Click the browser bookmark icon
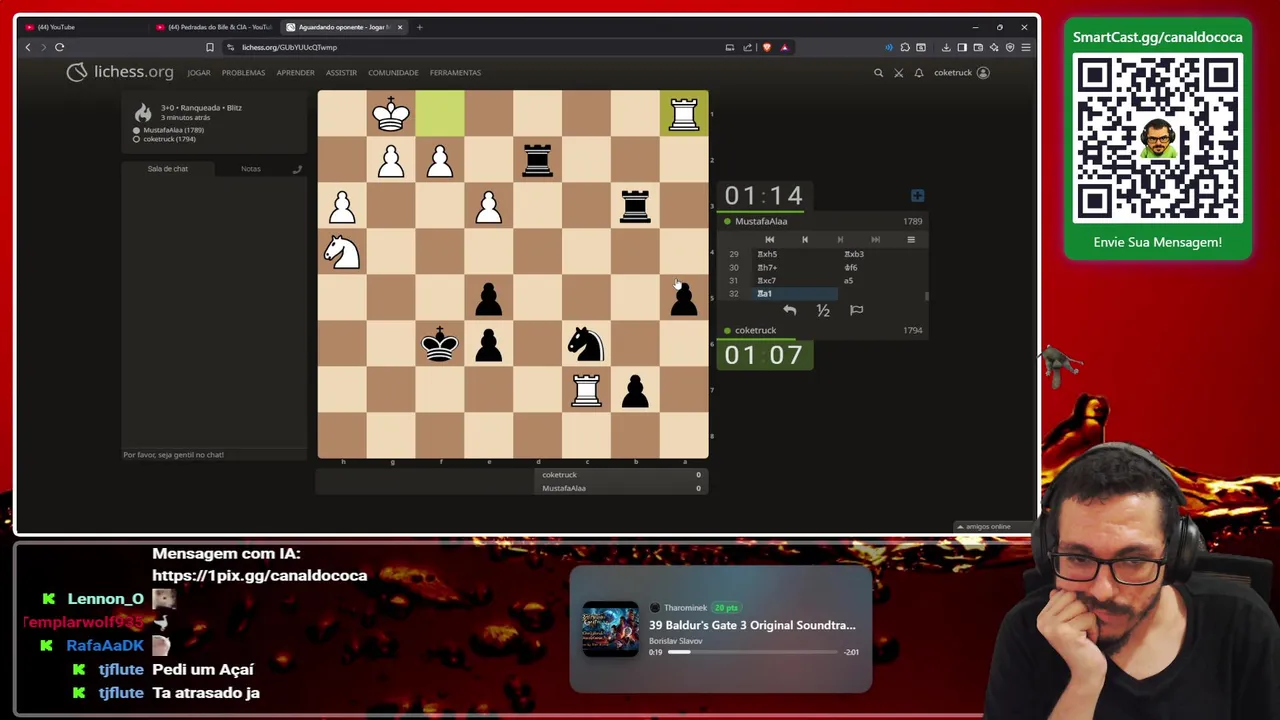 pos(209,47)
